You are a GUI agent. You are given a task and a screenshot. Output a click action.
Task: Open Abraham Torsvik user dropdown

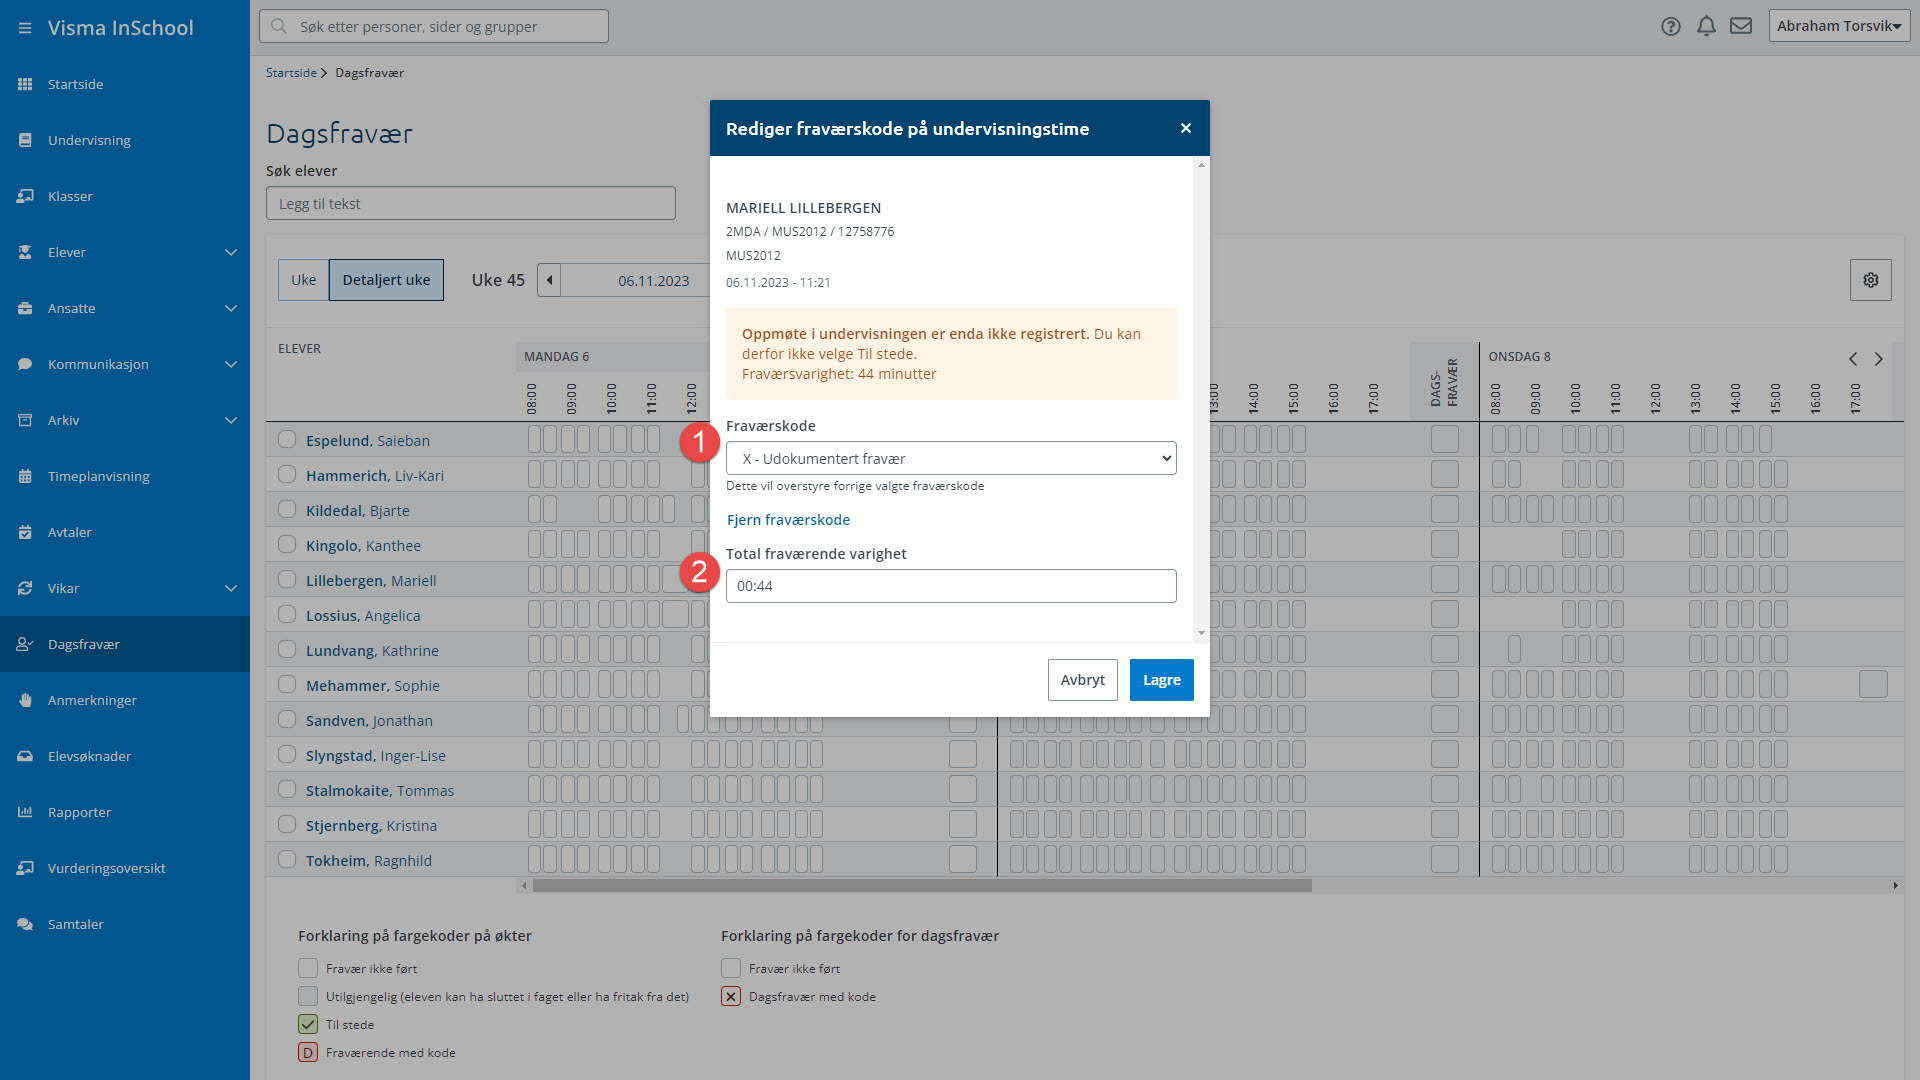pyautogui.click(x=1839, y=26)
